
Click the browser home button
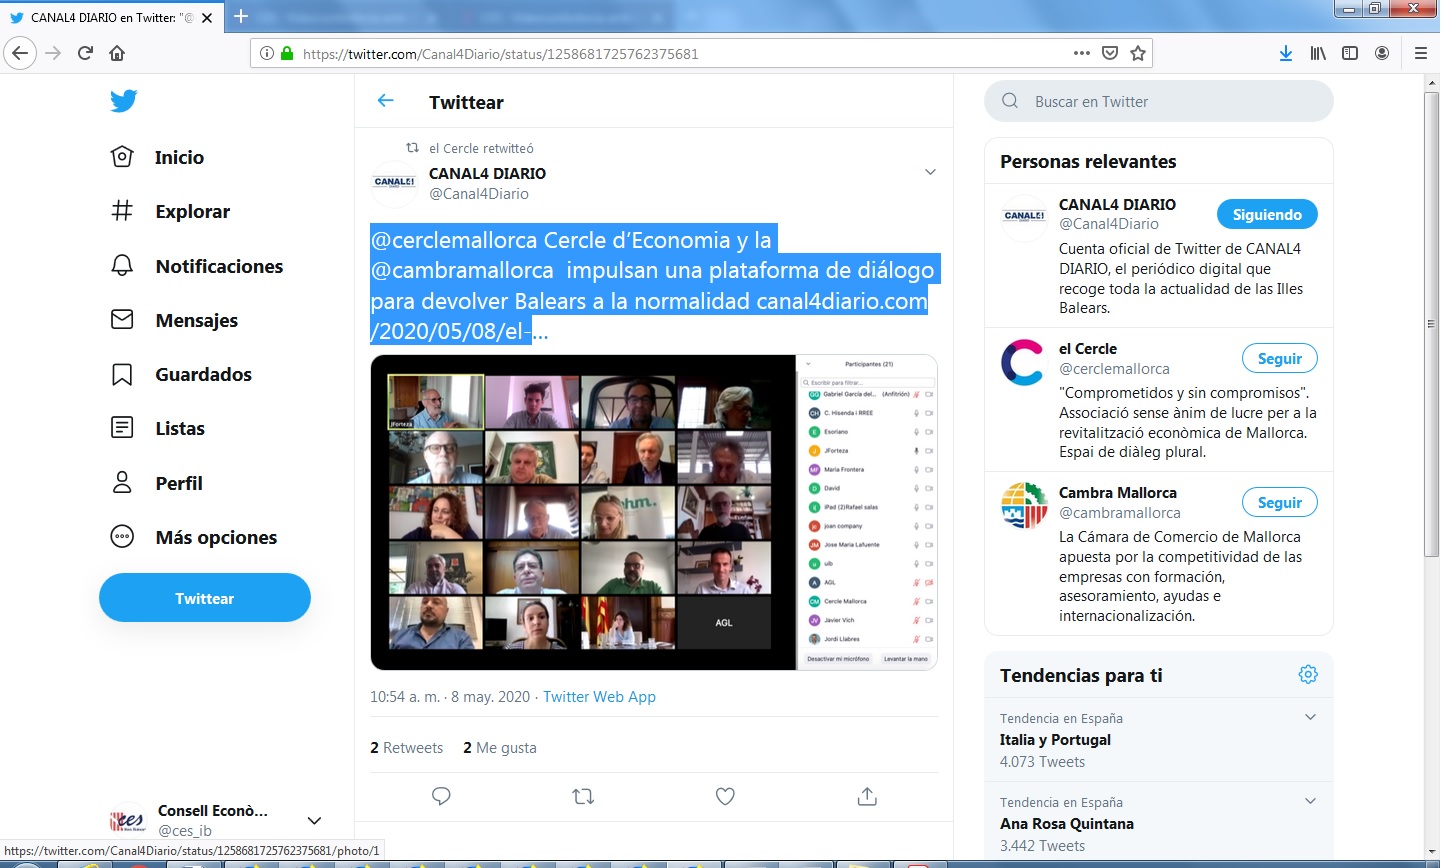point(117,53)
